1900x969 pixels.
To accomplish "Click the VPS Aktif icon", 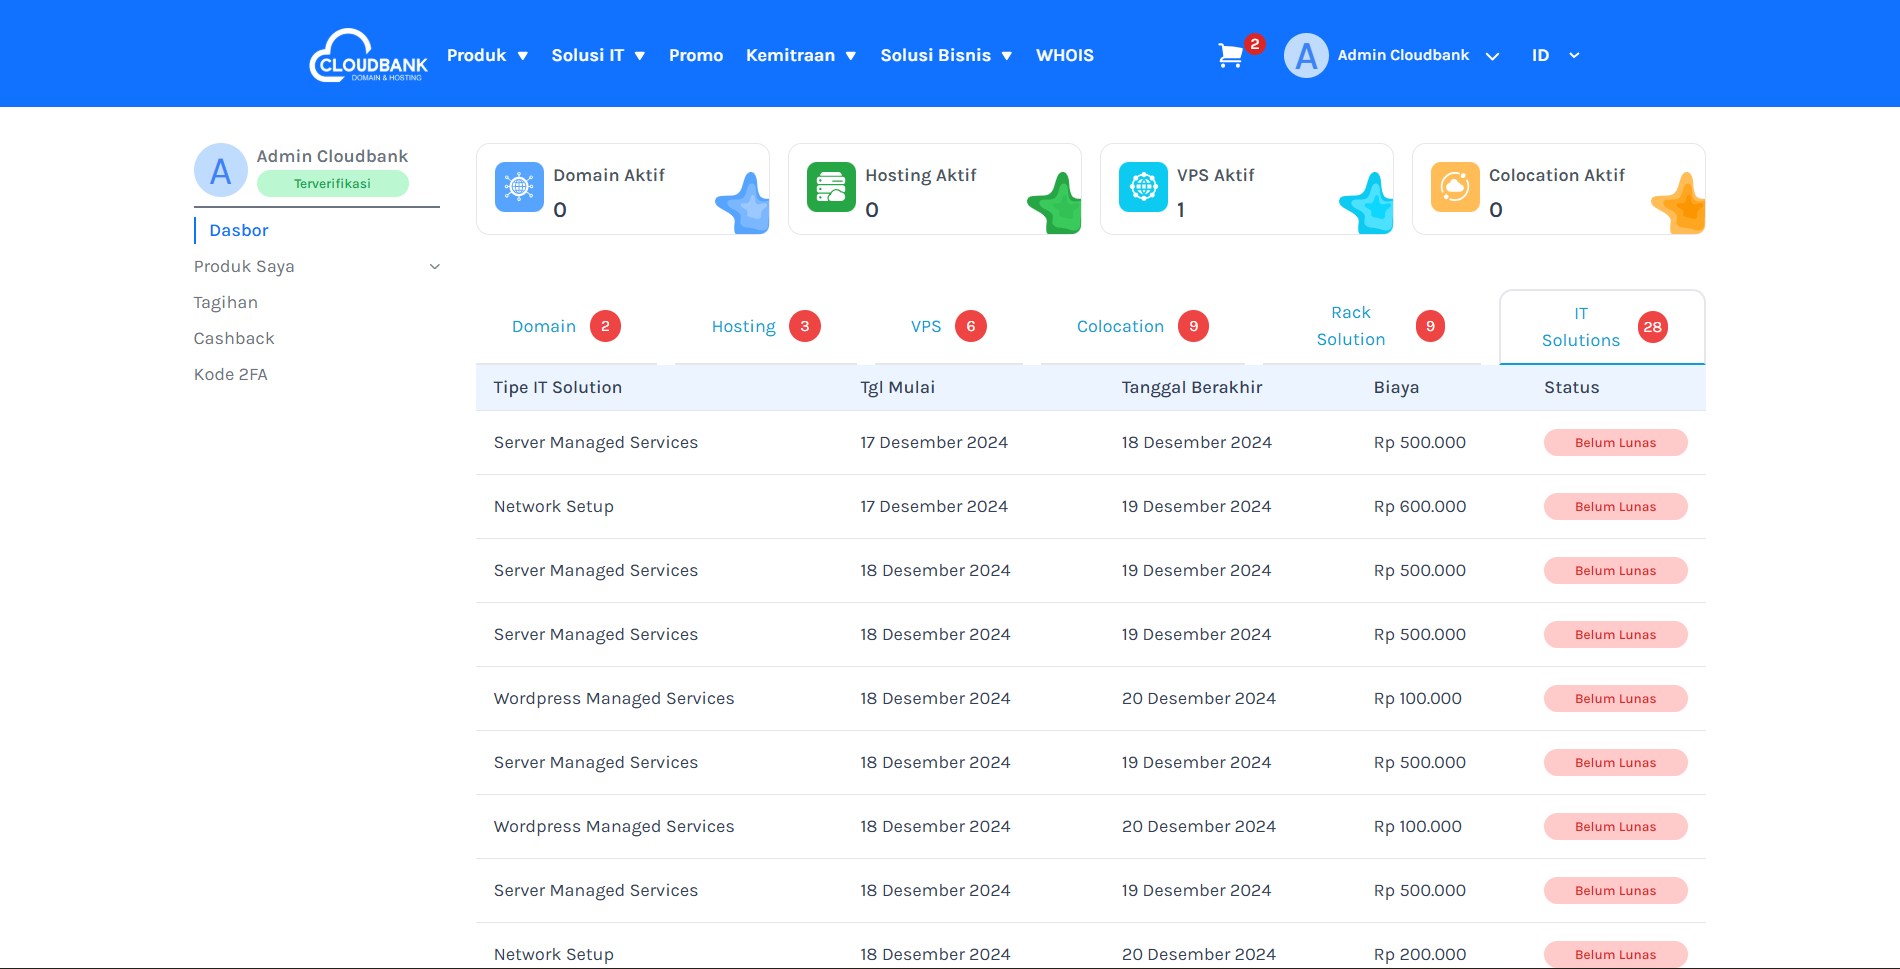I will 1143,187.
